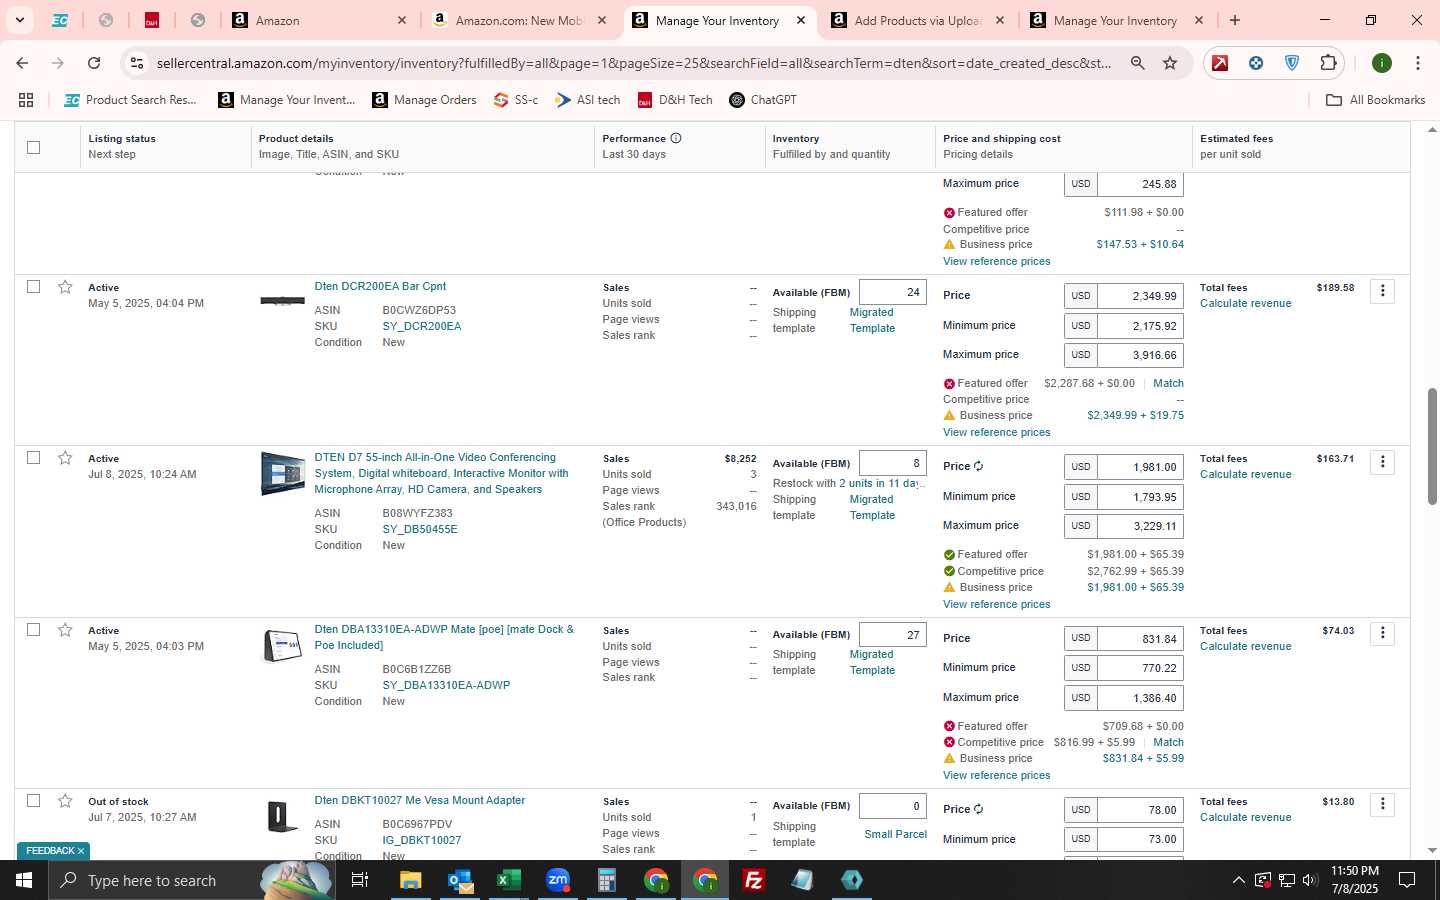
Task: Open the D&H Tech bookmark
Action: click(x=675, y=100)
